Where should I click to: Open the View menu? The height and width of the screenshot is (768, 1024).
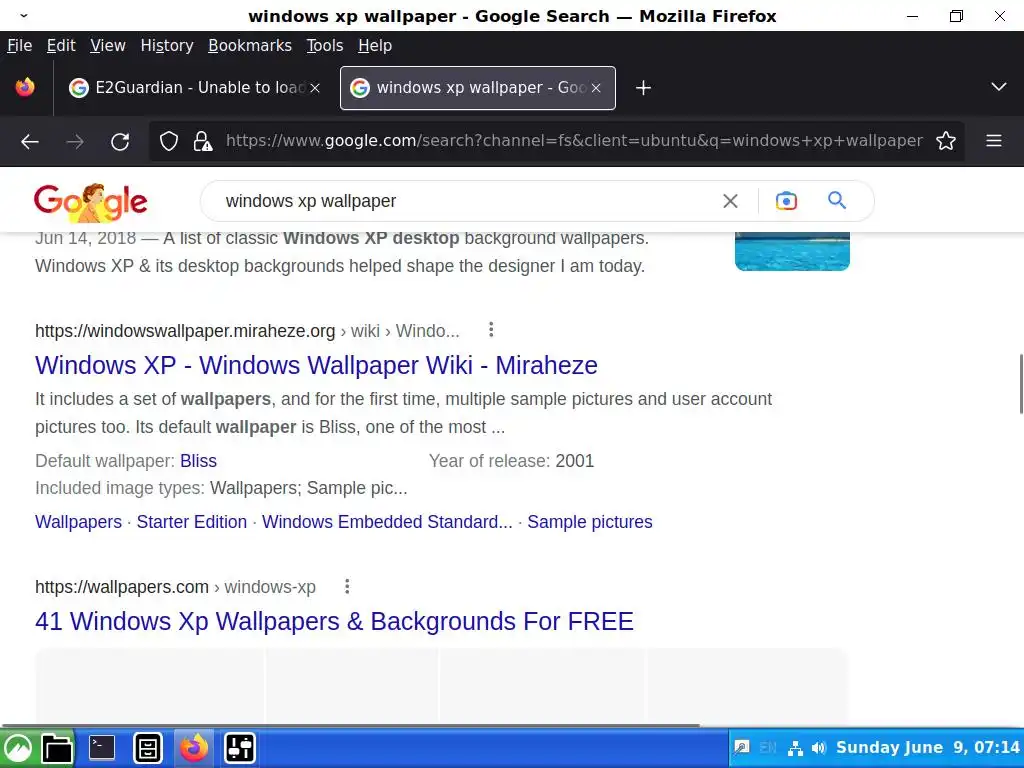click(x=108, y=46)
